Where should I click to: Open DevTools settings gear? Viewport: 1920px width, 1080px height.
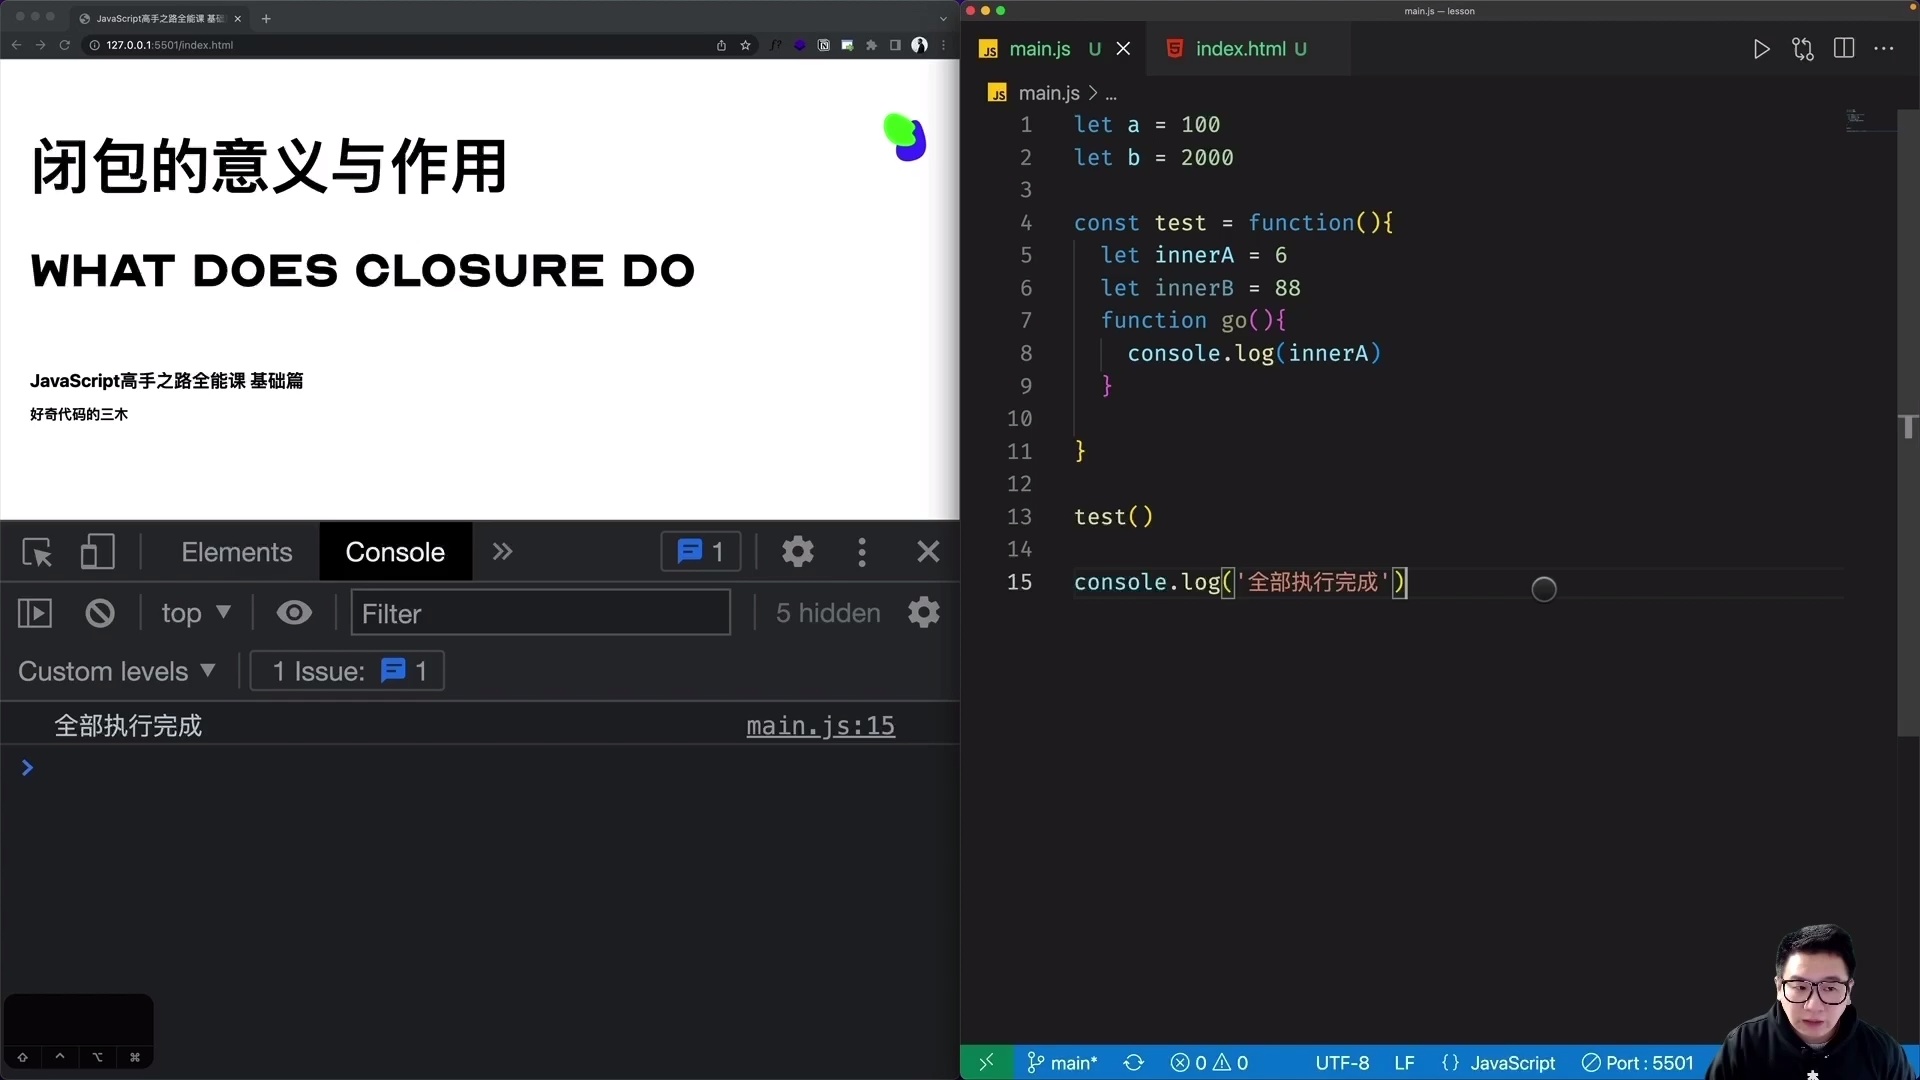coord(797,552)
